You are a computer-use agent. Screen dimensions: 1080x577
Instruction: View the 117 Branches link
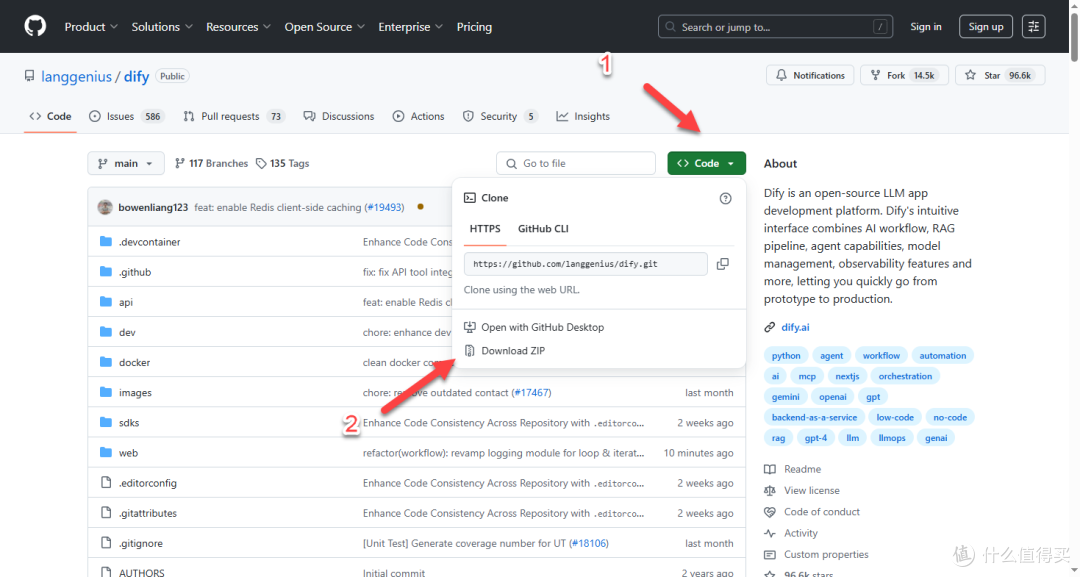tap(211, 163)
